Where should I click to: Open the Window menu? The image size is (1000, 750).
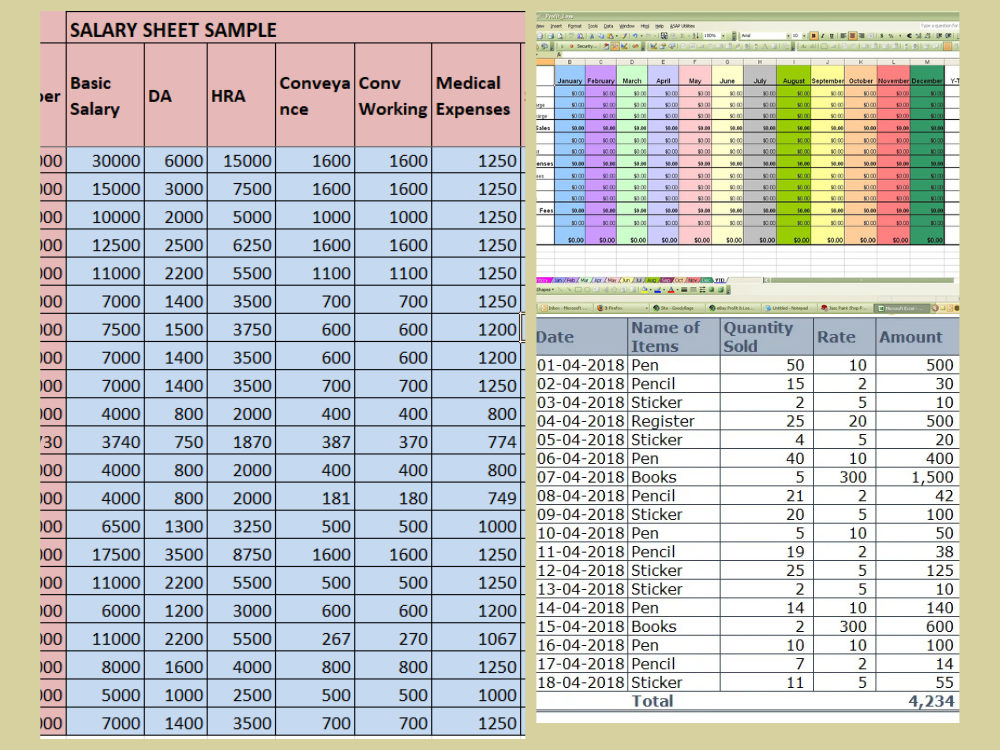point(627,26)
